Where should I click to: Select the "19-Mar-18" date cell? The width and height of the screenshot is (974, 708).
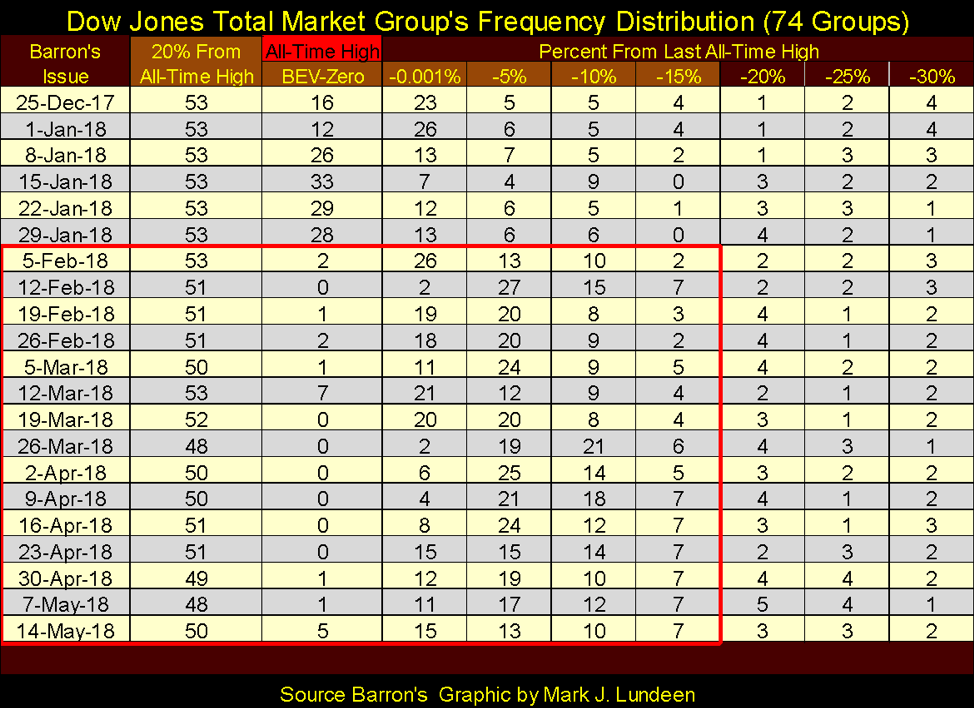click(x=65, y=419)
